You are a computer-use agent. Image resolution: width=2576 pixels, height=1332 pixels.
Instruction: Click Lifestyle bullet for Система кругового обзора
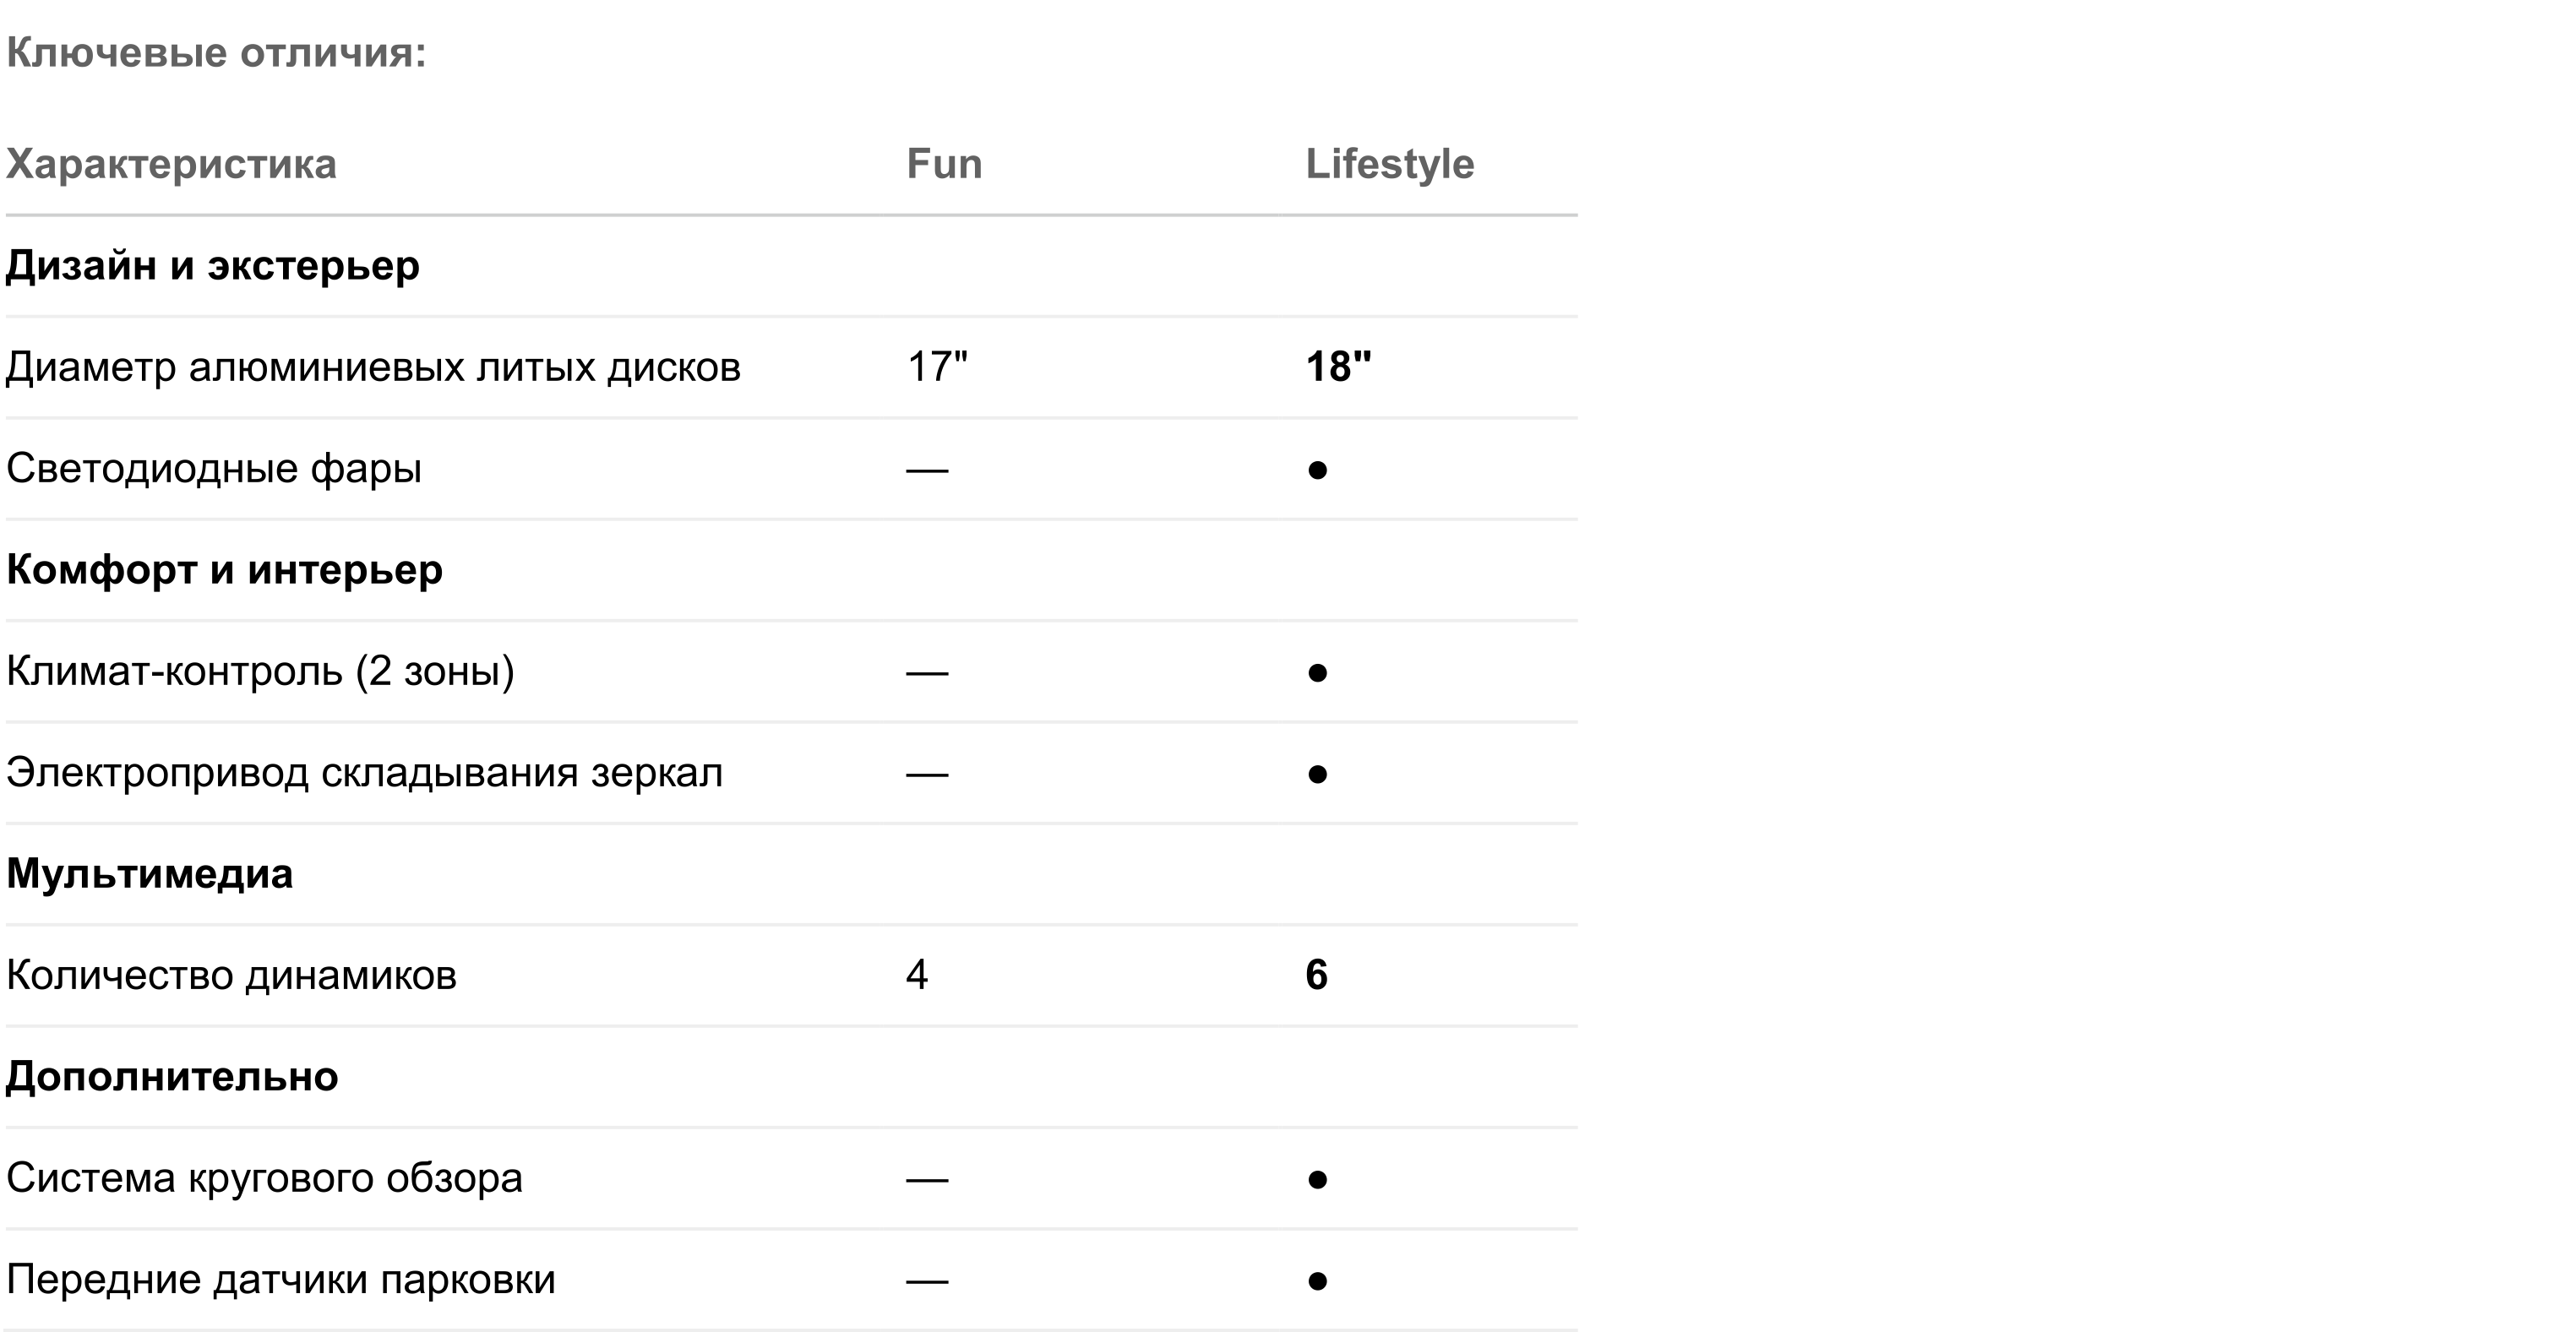(x=1317, y=1180)
